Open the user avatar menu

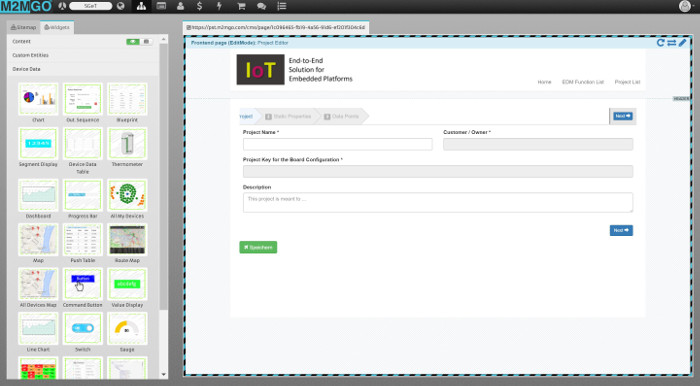pos(686,6)
